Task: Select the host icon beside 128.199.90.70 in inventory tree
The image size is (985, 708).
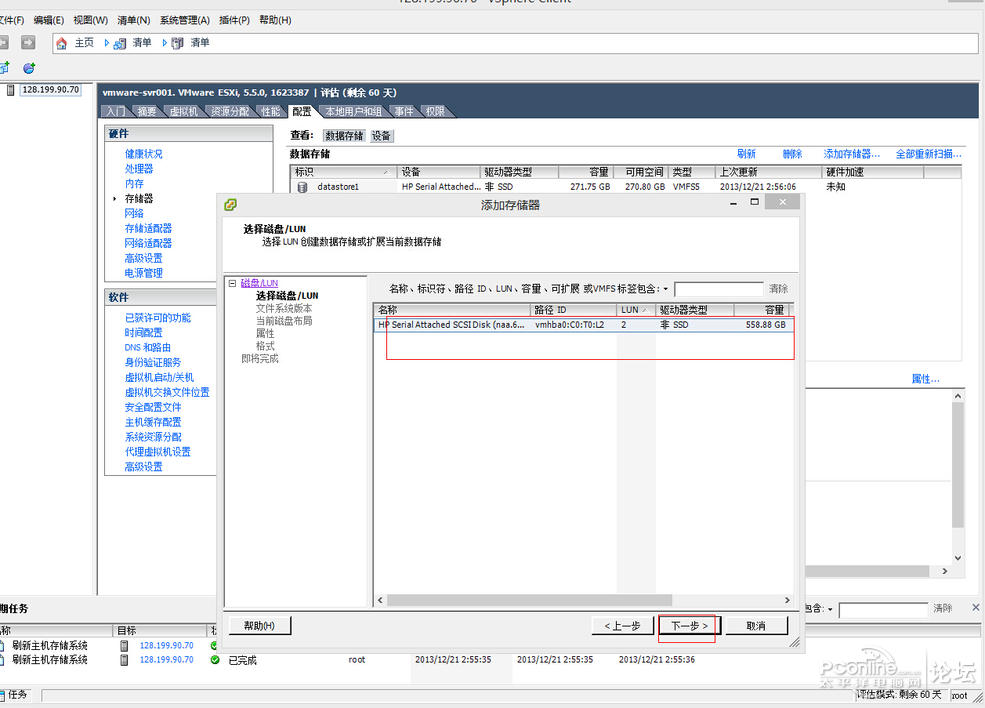Action: [10, 90]
